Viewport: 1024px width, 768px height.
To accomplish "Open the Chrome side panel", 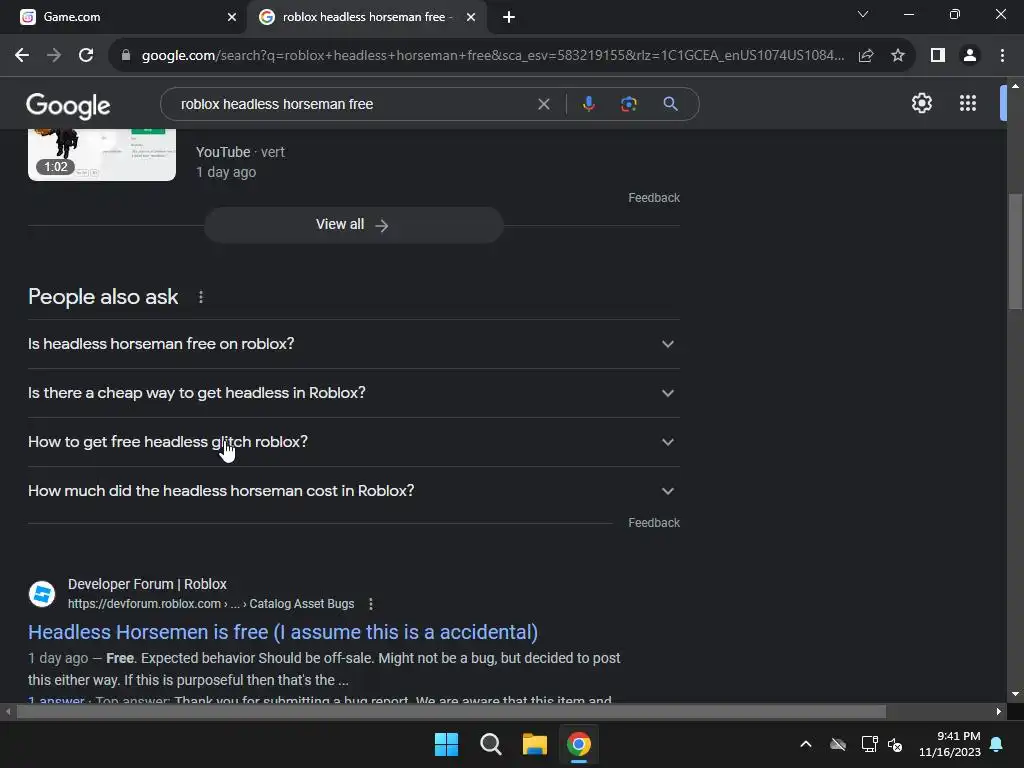I will (x=938, y=56).
